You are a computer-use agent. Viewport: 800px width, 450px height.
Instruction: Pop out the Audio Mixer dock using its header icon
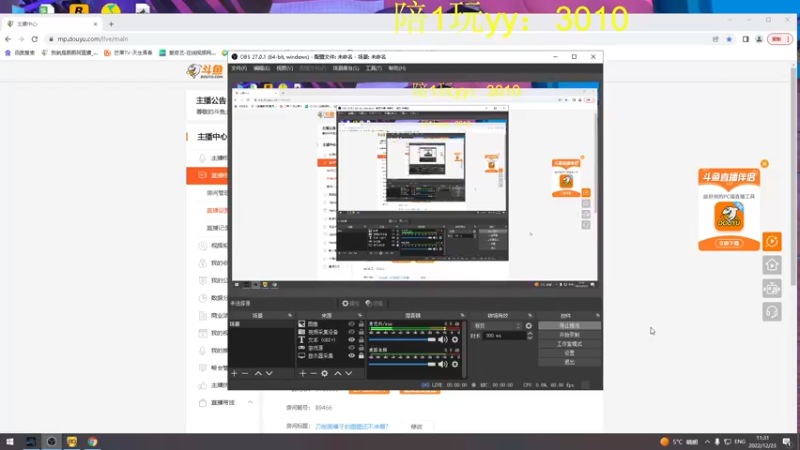[x=463, y=315]
